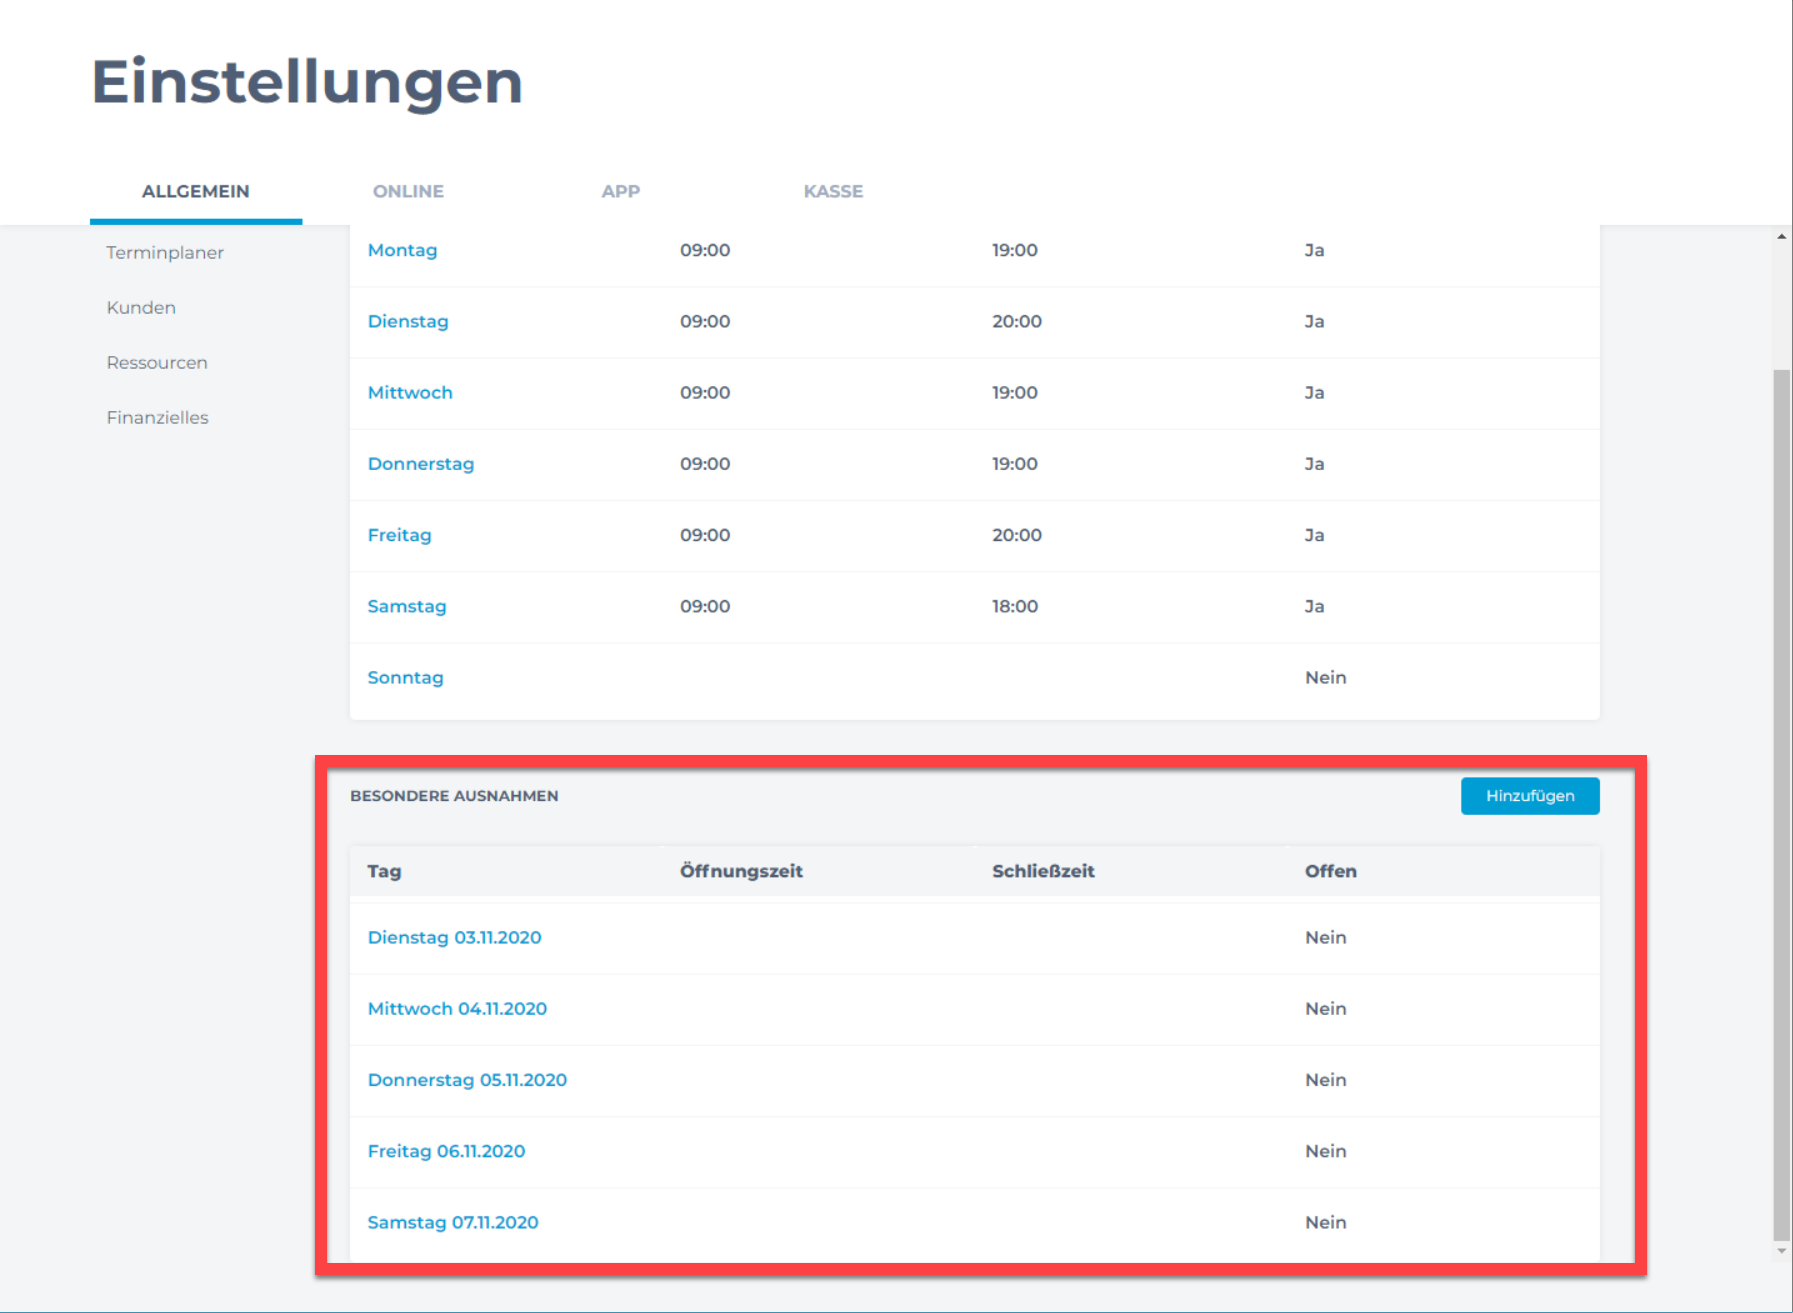Select exception Samstag 07.11.2020
The image size is (1793, 1313).
click(x=453, y=1223)
